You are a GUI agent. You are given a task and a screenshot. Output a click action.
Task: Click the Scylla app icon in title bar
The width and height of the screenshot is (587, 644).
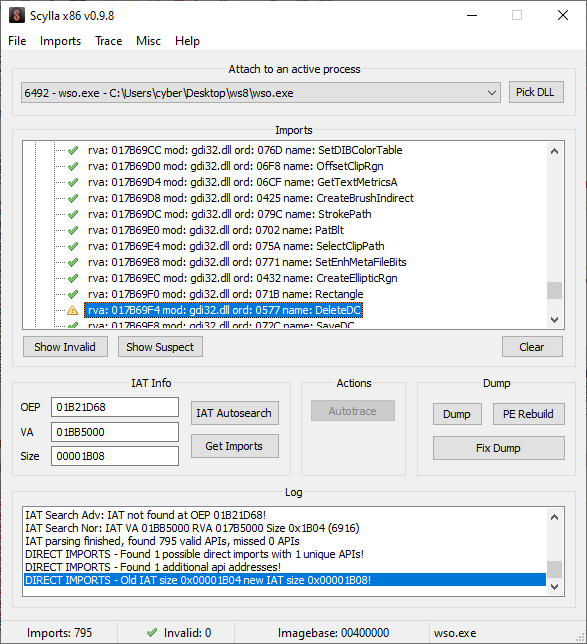coord(17,16)
